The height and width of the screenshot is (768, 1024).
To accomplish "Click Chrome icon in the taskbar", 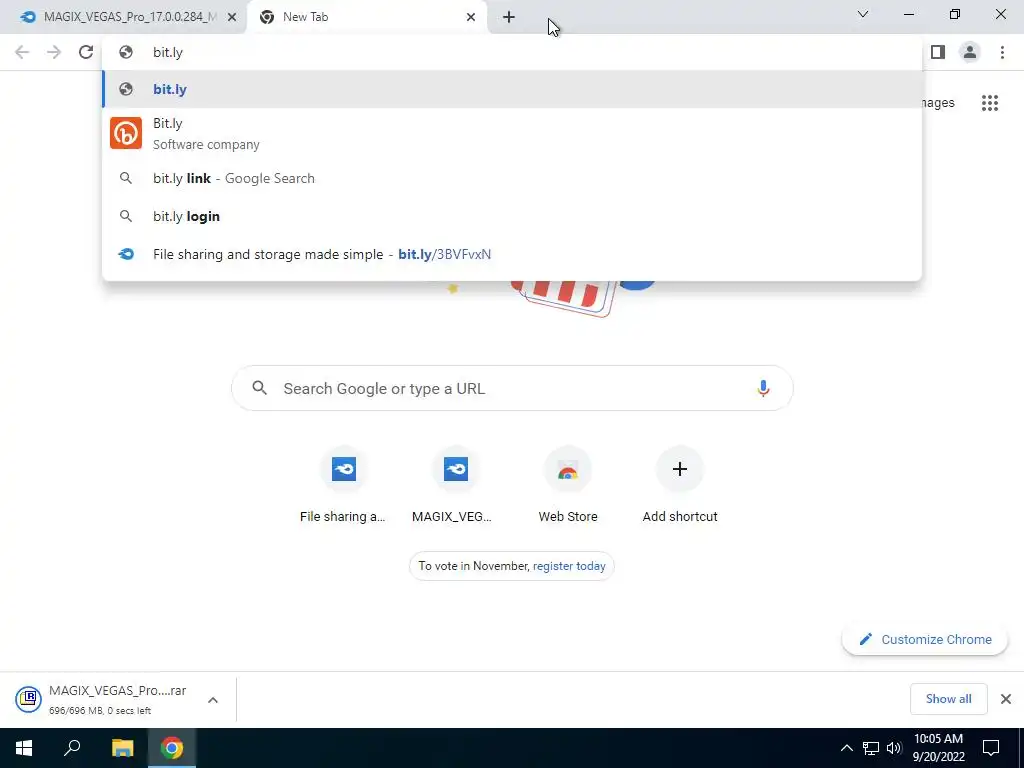I will tap(172, 748).
